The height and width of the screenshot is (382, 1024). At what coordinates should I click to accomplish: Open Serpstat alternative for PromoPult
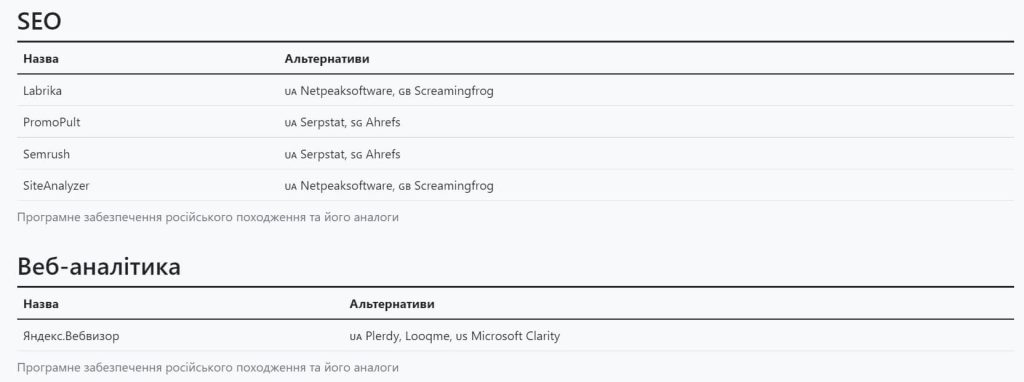[x=323, y=123]
